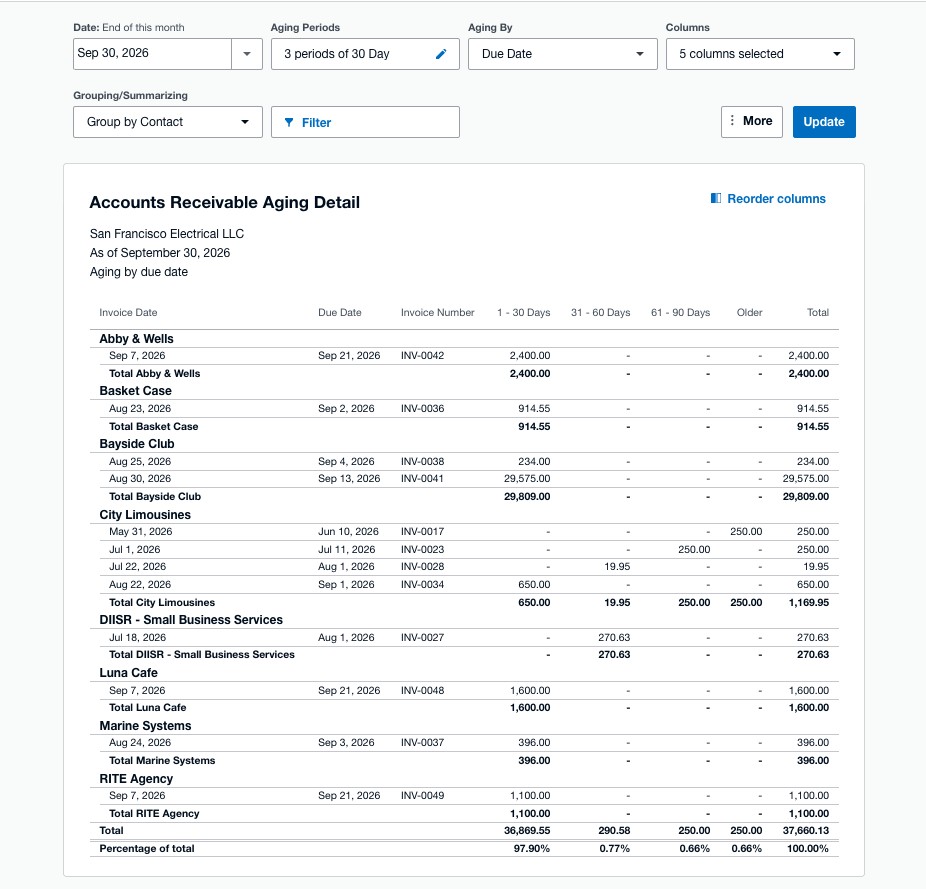Click invoice number INV-0038
This screenshot has height=889, width=926.
422,461
